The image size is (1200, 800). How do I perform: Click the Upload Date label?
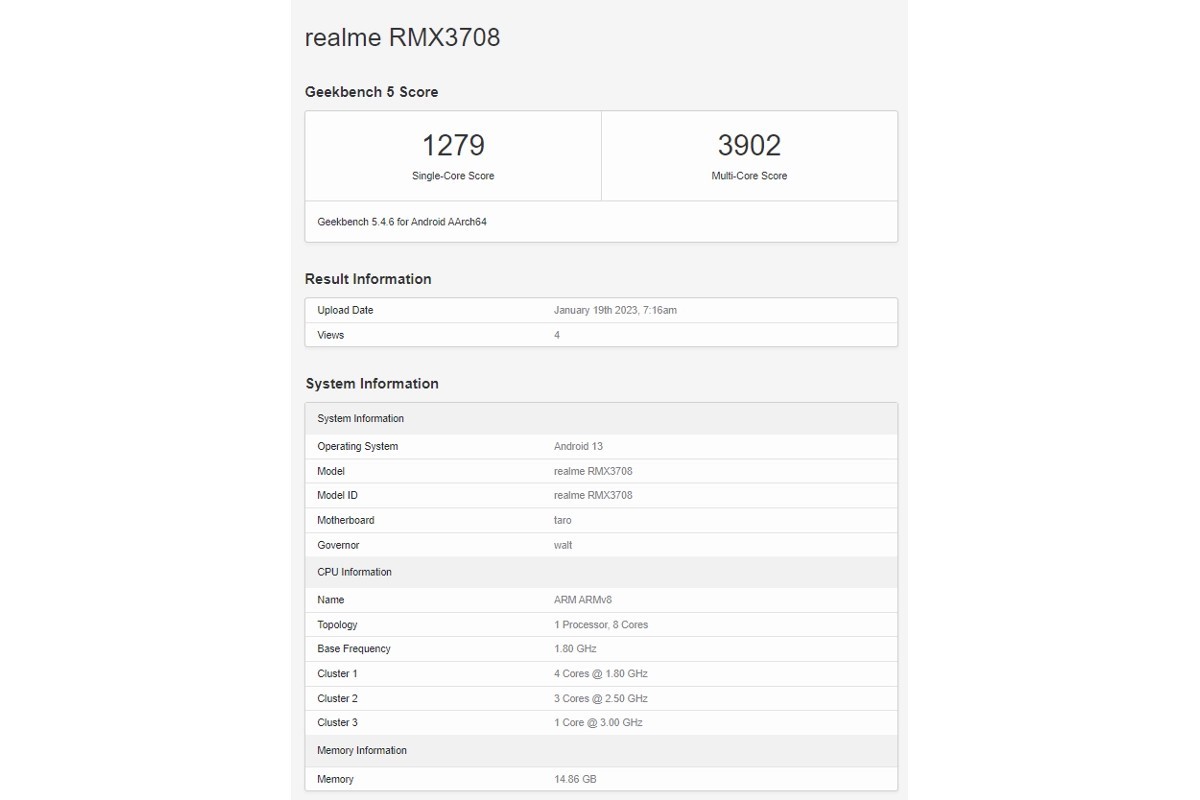[345, 310]
